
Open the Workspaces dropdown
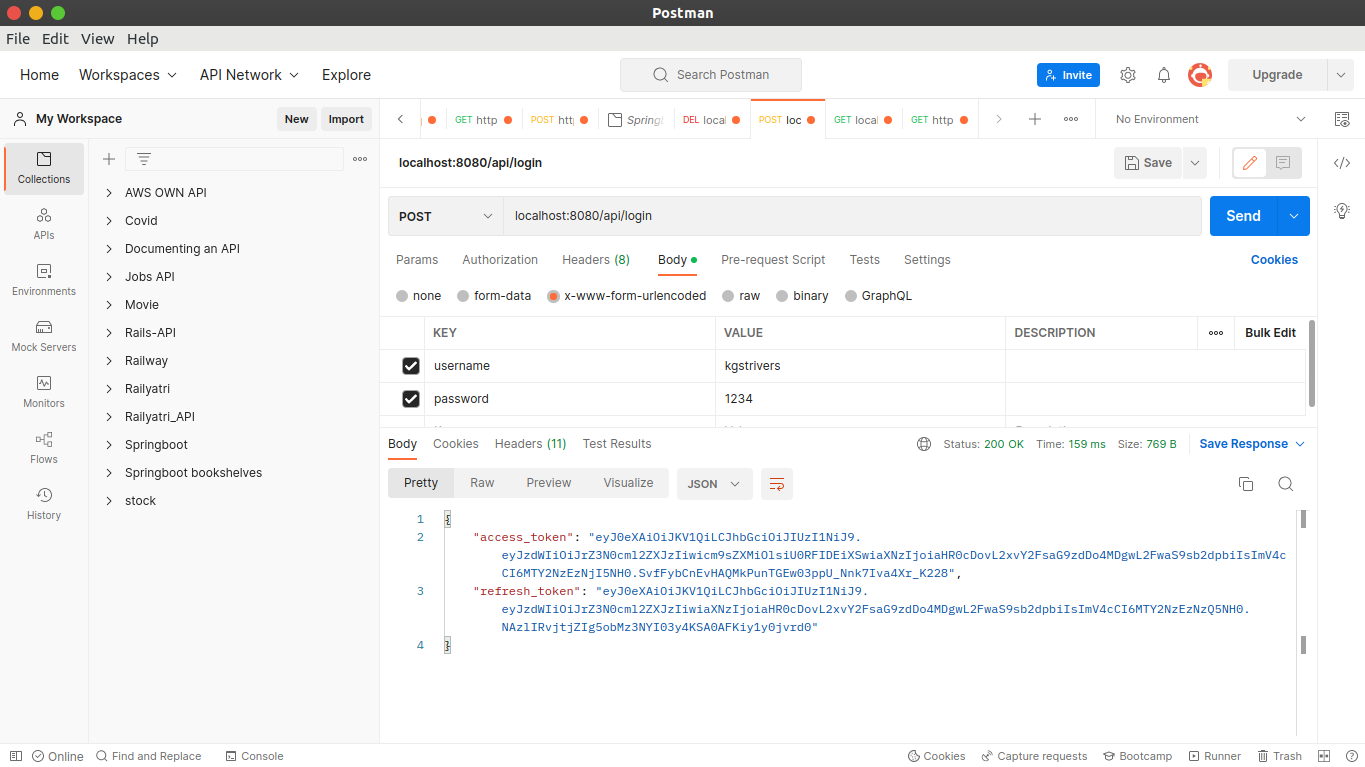point(128,75)
